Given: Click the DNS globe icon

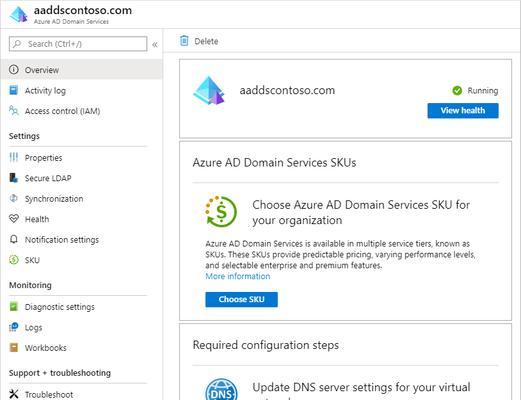Looking at the screenshot, I should pyautogui.click(x=221, y=390).
